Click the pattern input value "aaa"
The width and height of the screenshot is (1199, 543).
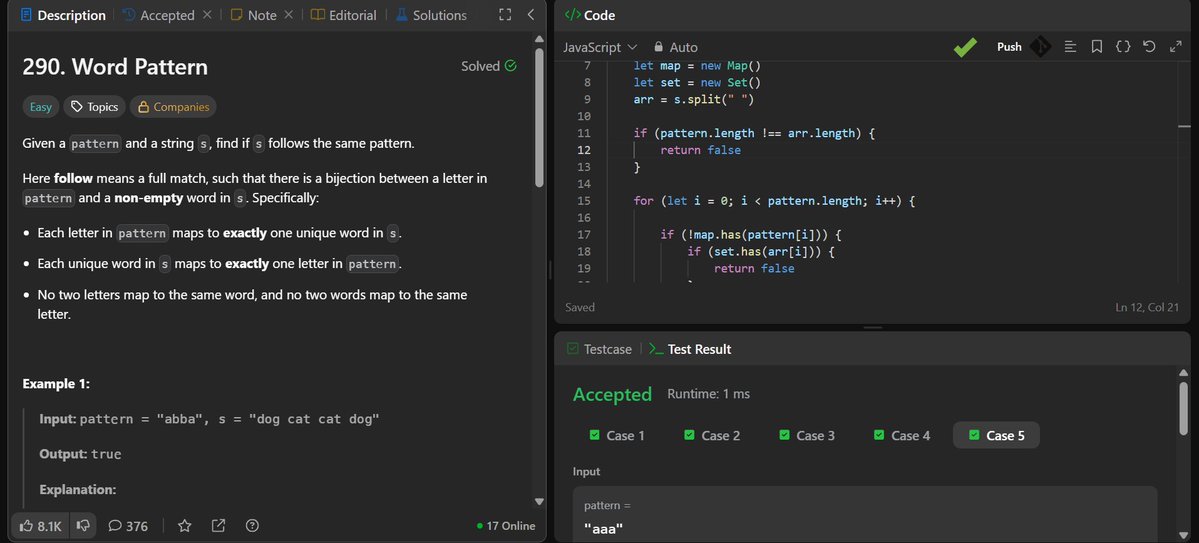tap(603, 528)
